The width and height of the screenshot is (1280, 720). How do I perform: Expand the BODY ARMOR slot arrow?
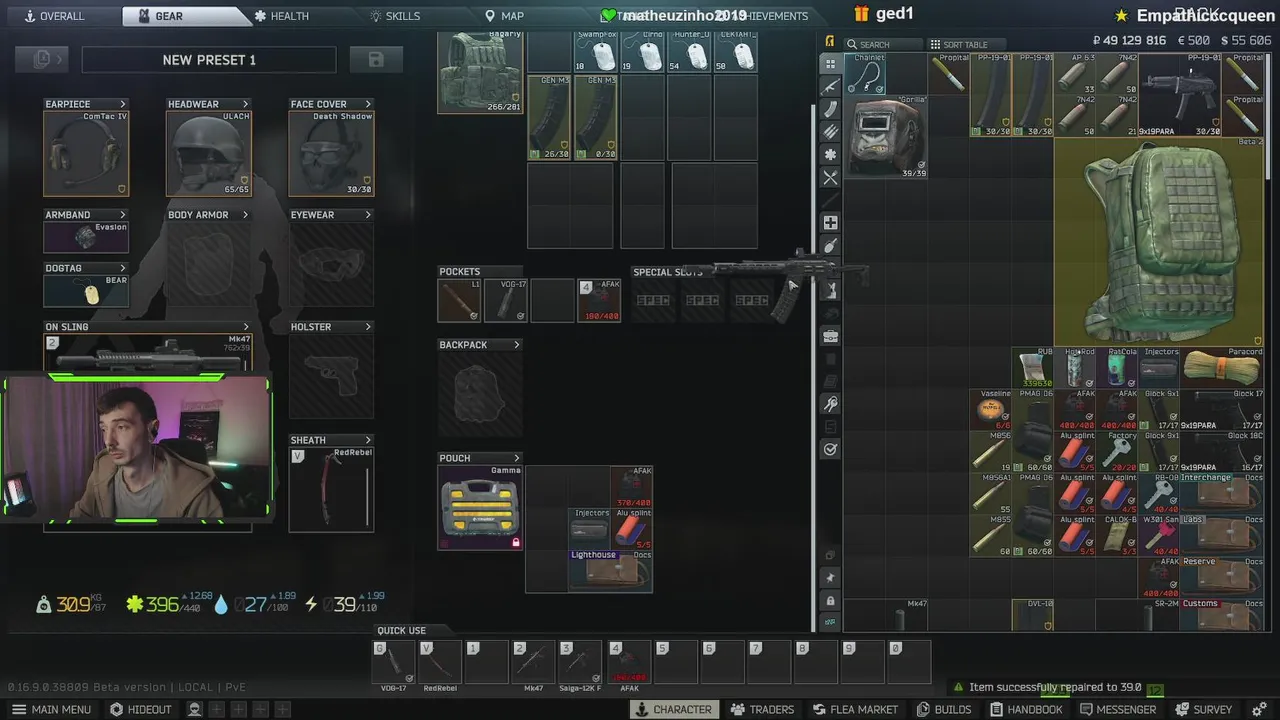coord(245,215)
